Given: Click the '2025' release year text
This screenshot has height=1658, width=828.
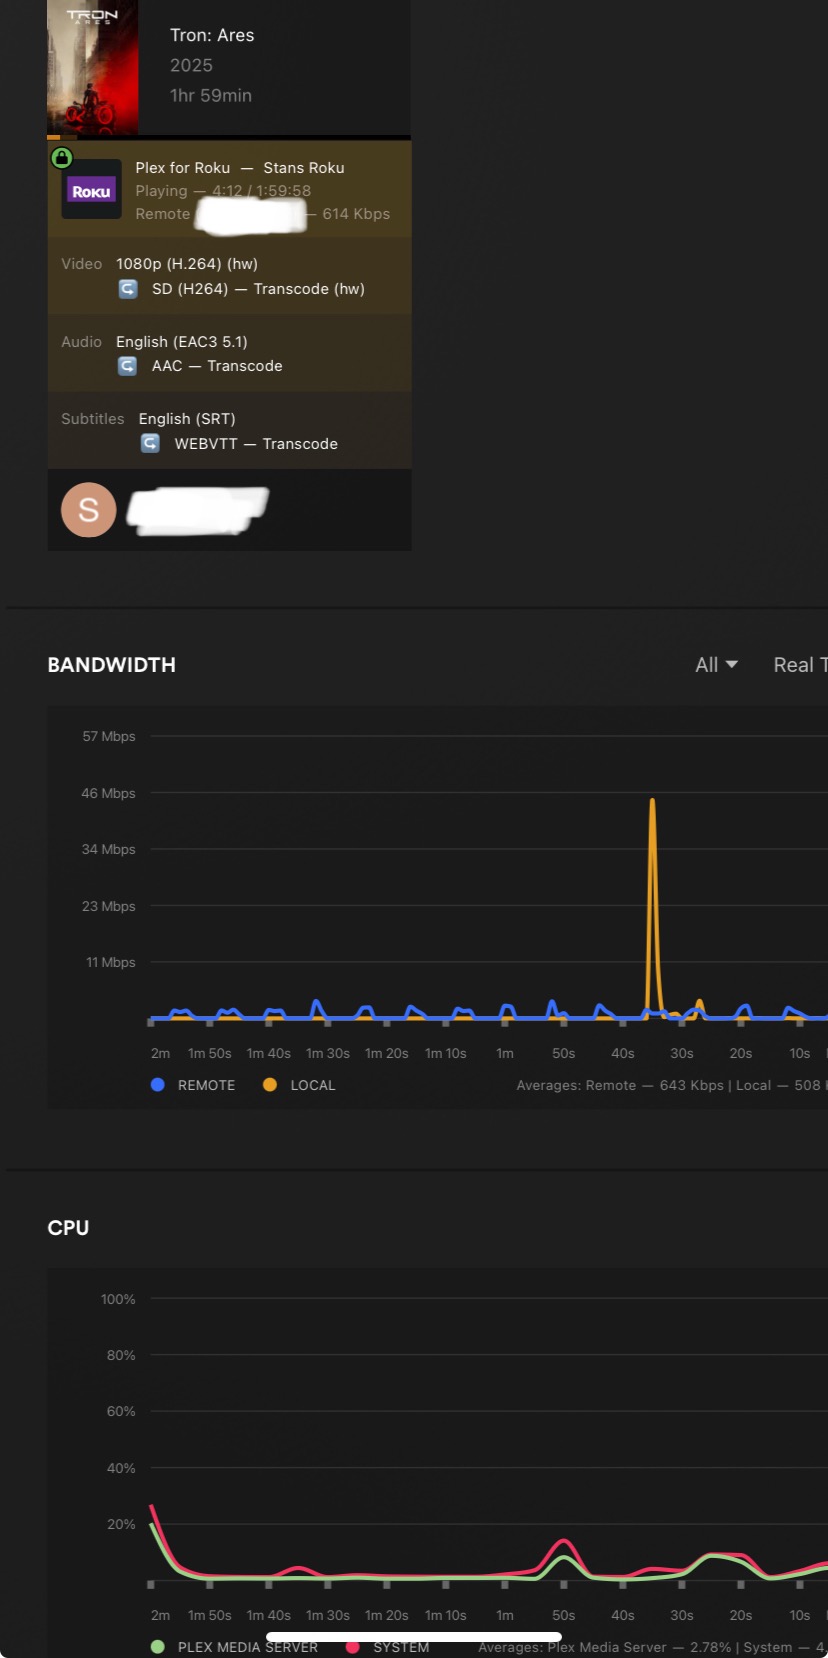Looking at the screenshot, I should point(191,65).
